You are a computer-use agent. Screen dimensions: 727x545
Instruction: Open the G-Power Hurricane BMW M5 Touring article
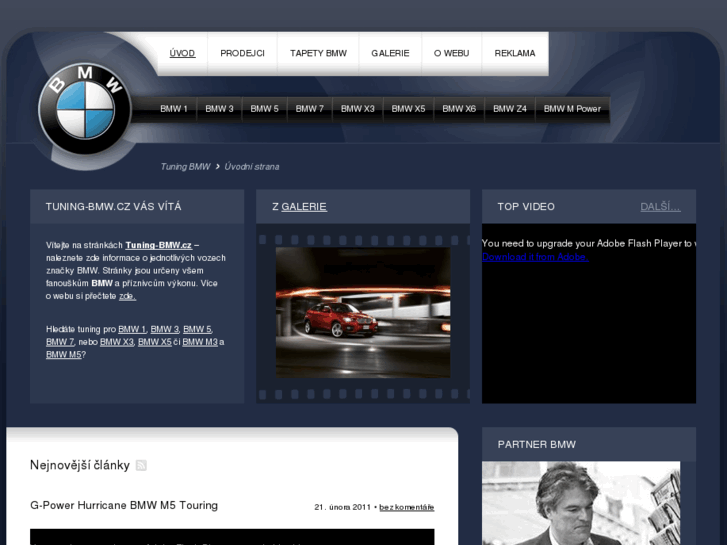(124, 505)
